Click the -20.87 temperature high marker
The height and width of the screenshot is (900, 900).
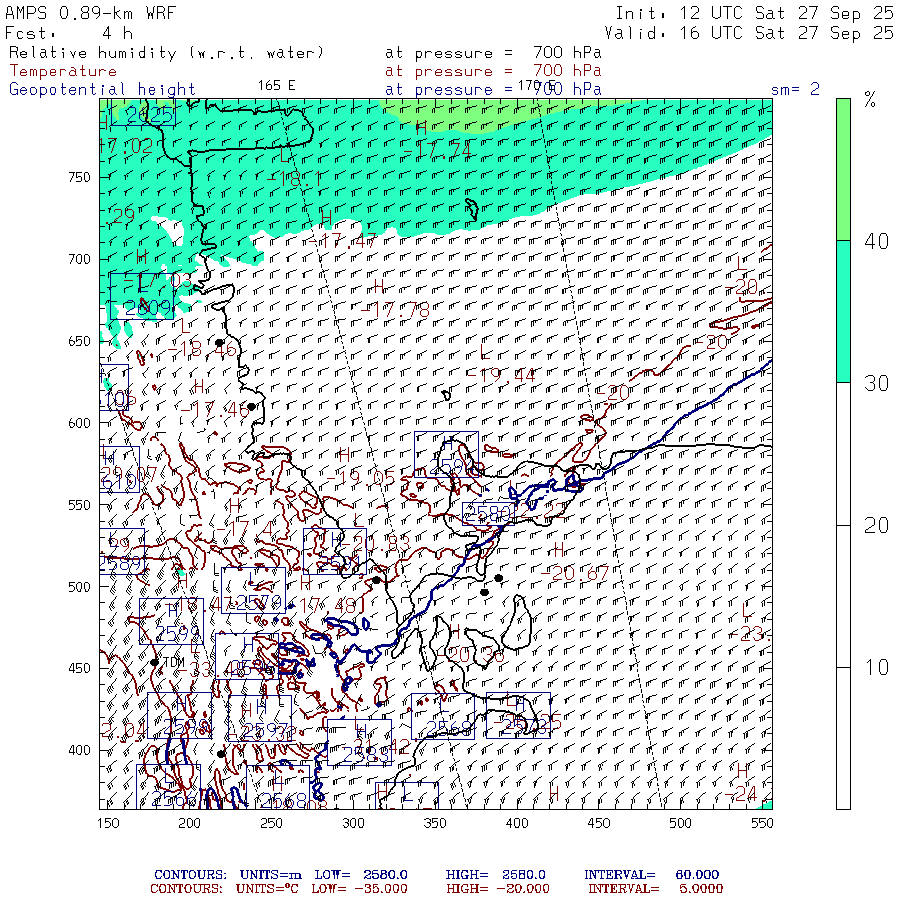pos(579,573)
